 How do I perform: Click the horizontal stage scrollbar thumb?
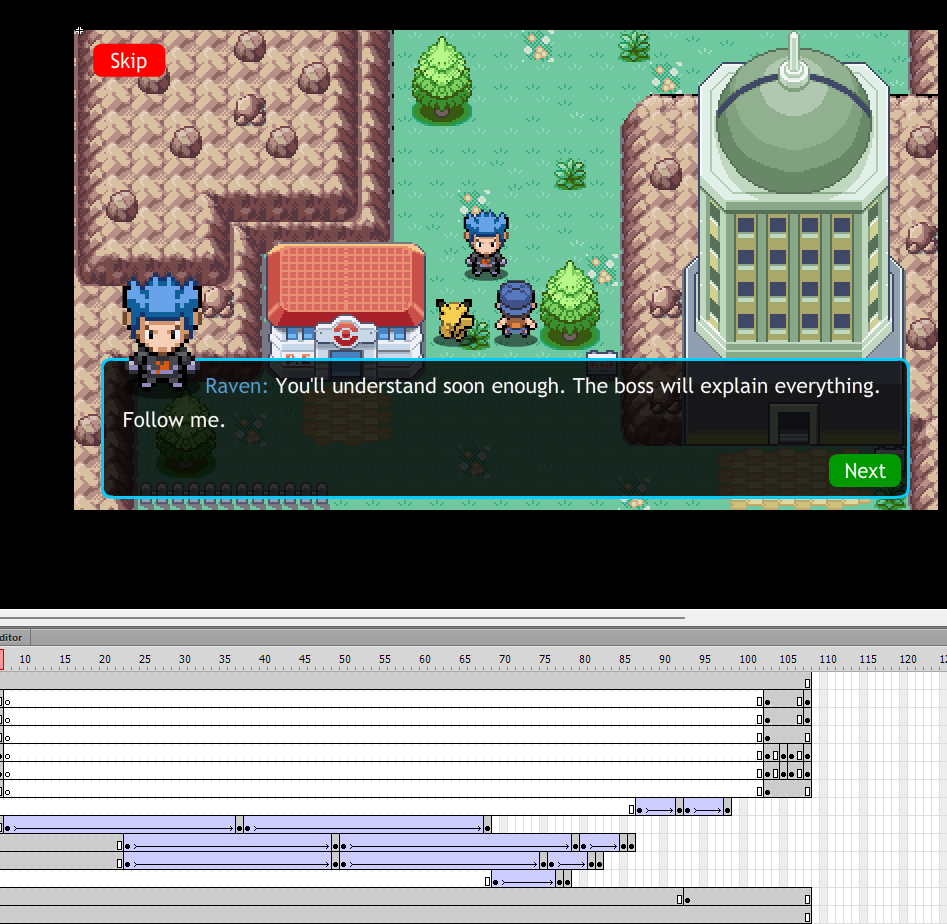point(342,618)
